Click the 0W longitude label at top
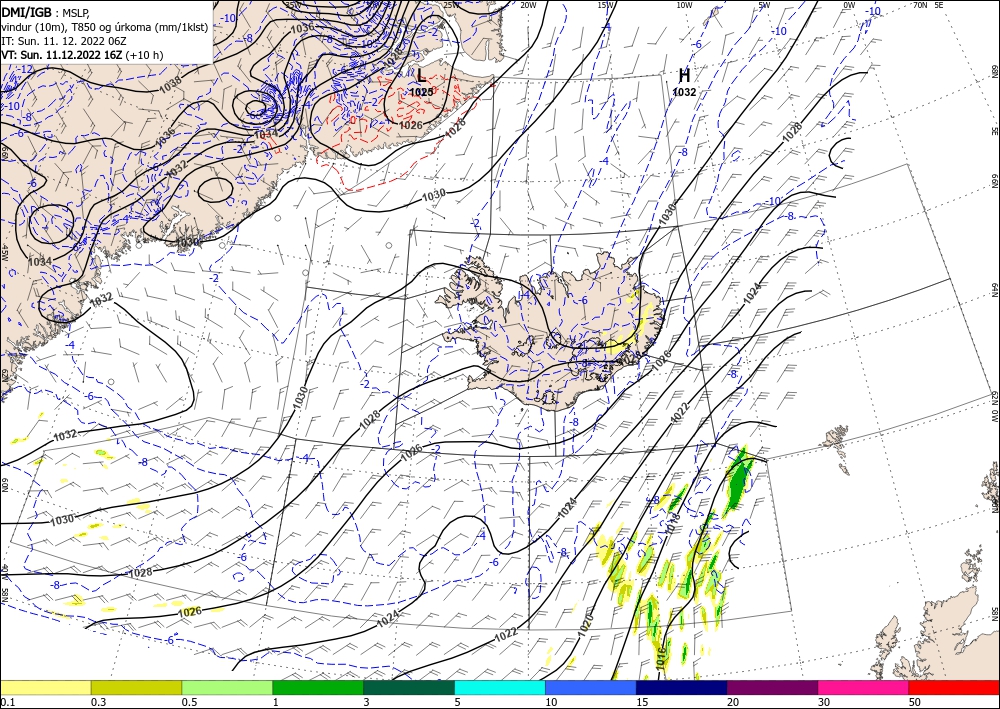 pos(849,5)
